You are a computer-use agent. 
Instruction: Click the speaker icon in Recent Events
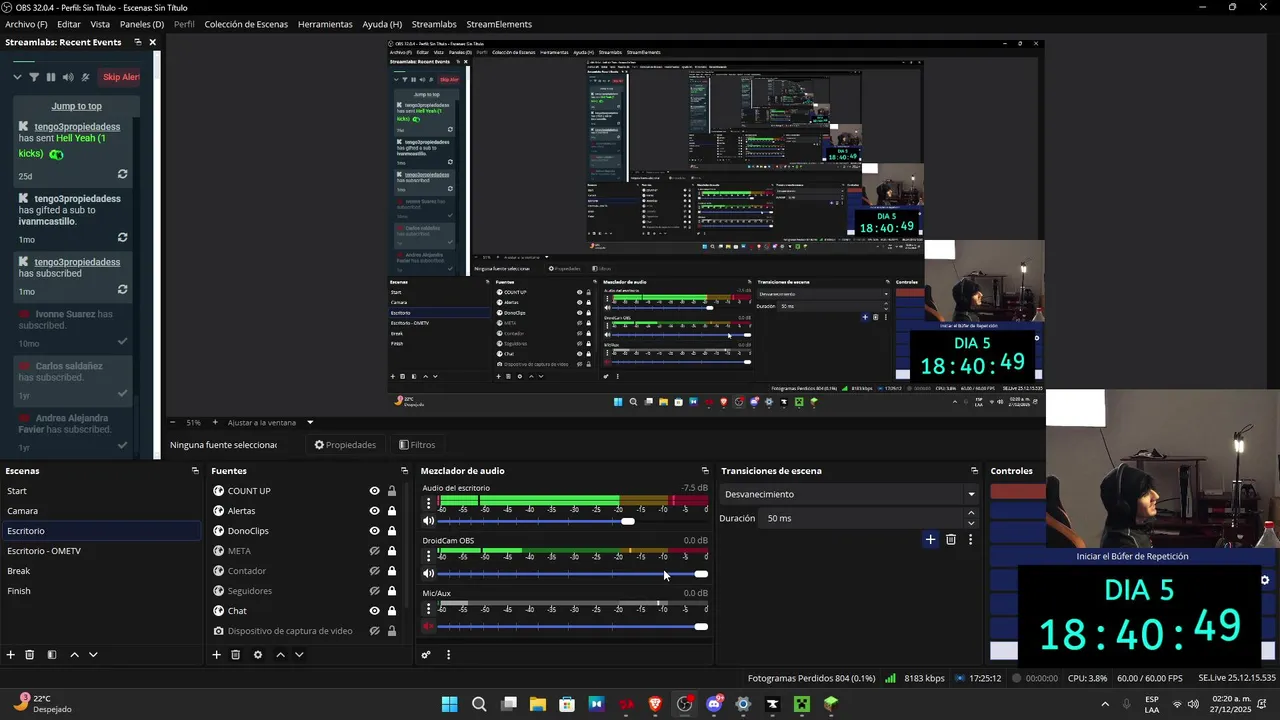(x=68, y=77)
